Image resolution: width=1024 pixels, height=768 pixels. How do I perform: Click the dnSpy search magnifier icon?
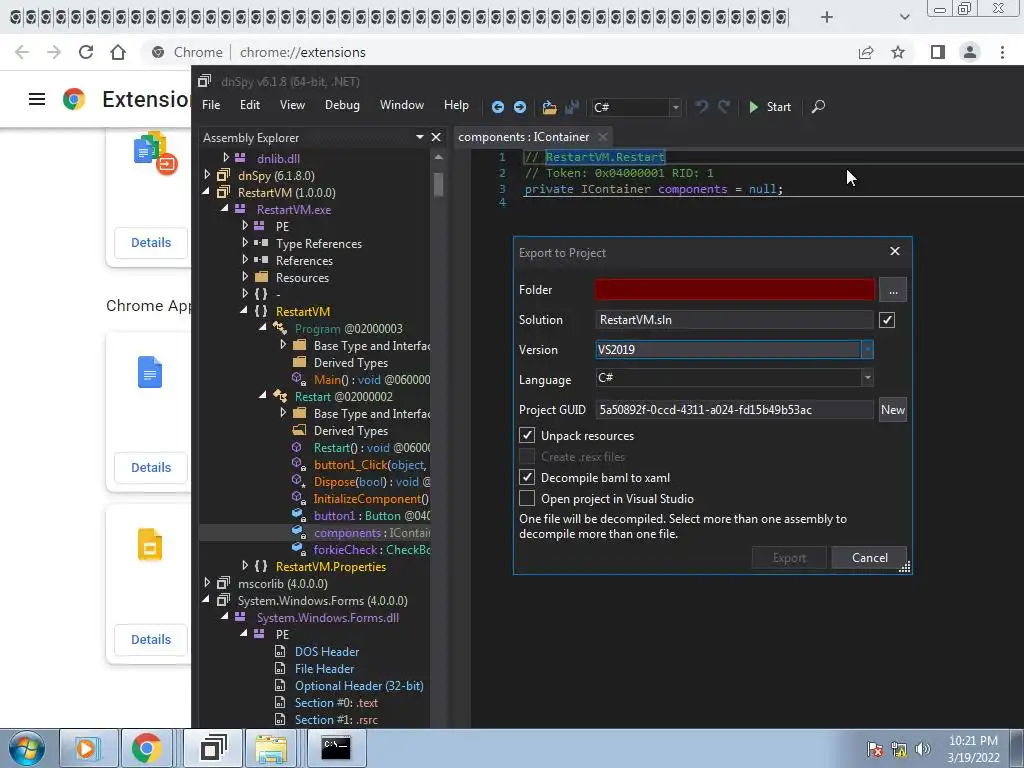(x=818, y=106)
